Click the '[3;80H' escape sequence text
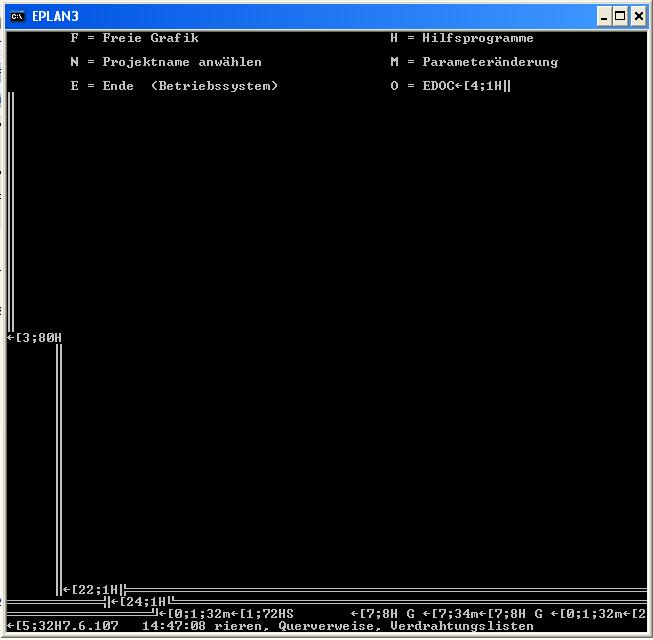The image size is (653, 640). tap(38, 337)
